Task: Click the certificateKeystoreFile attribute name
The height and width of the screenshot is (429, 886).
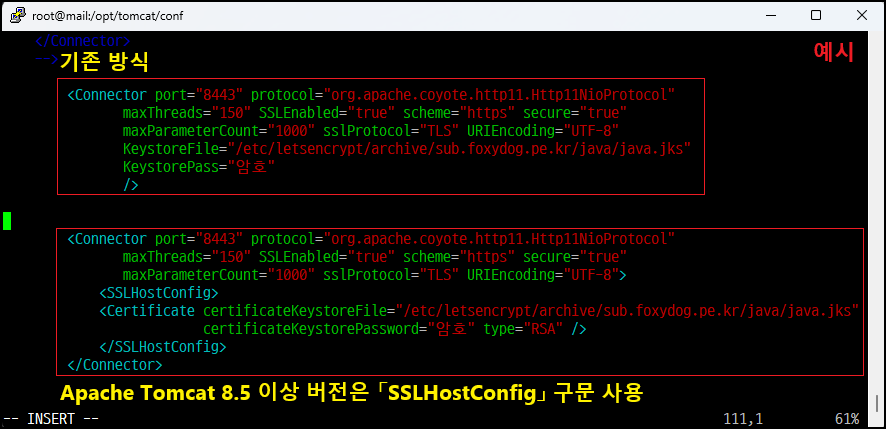Action: coord(296,310)
